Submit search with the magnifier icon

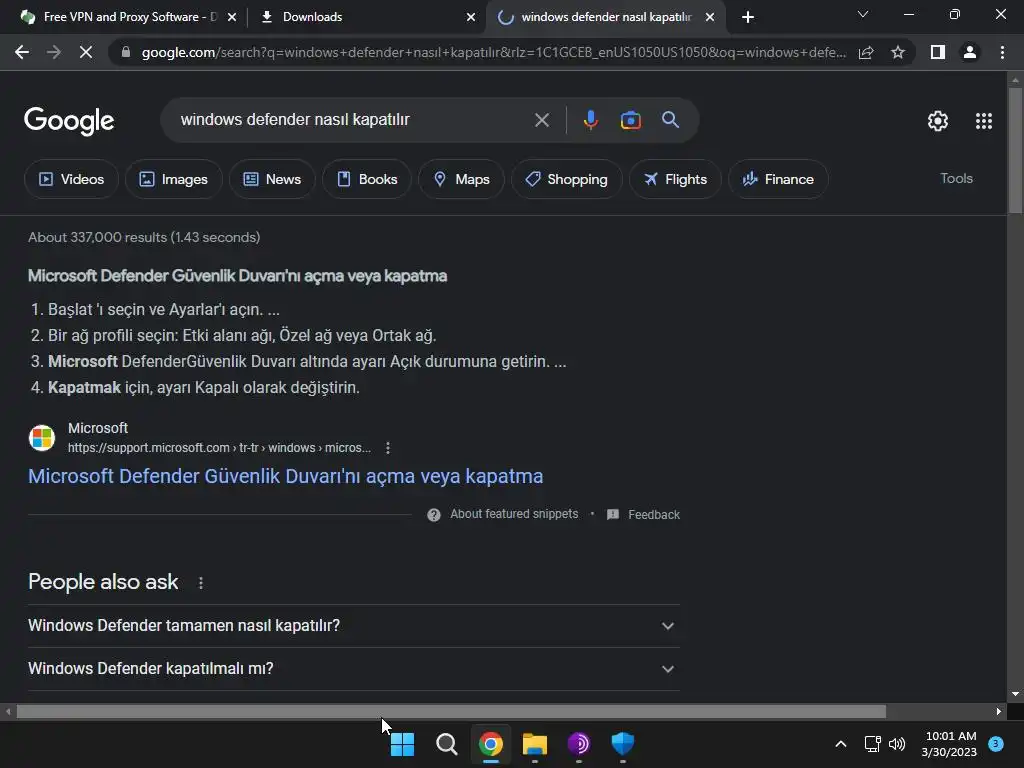(670, 120)
